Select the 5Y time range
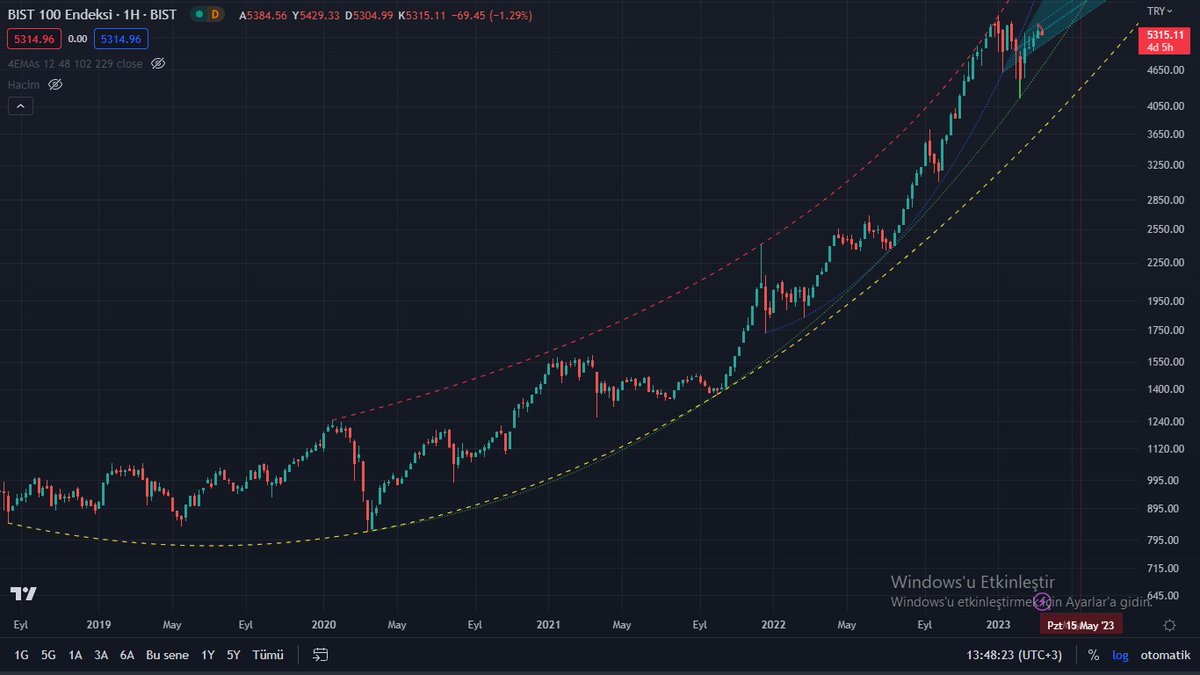 click(233, 655)
